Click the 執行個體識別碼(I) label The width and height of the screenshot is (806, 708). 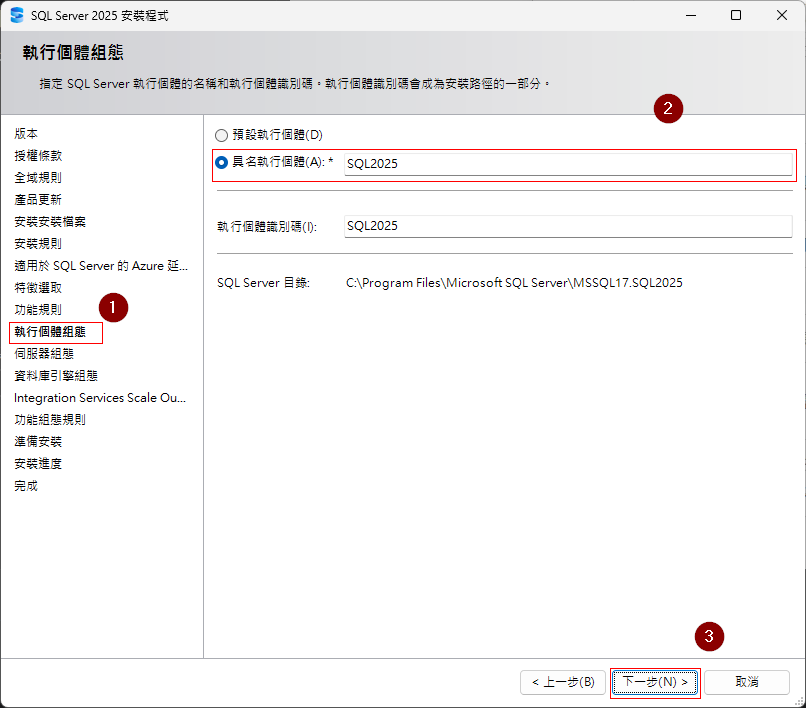coord(267,227)
